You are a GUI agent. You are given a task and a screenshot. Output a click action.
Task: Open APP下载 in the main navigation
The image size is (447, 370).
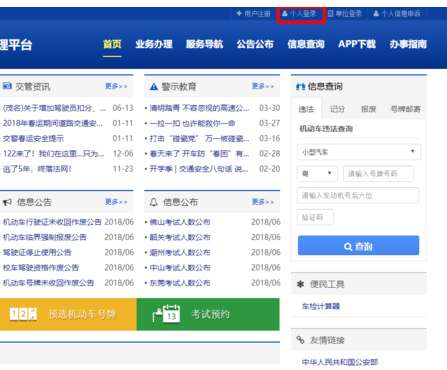[357, 44]
